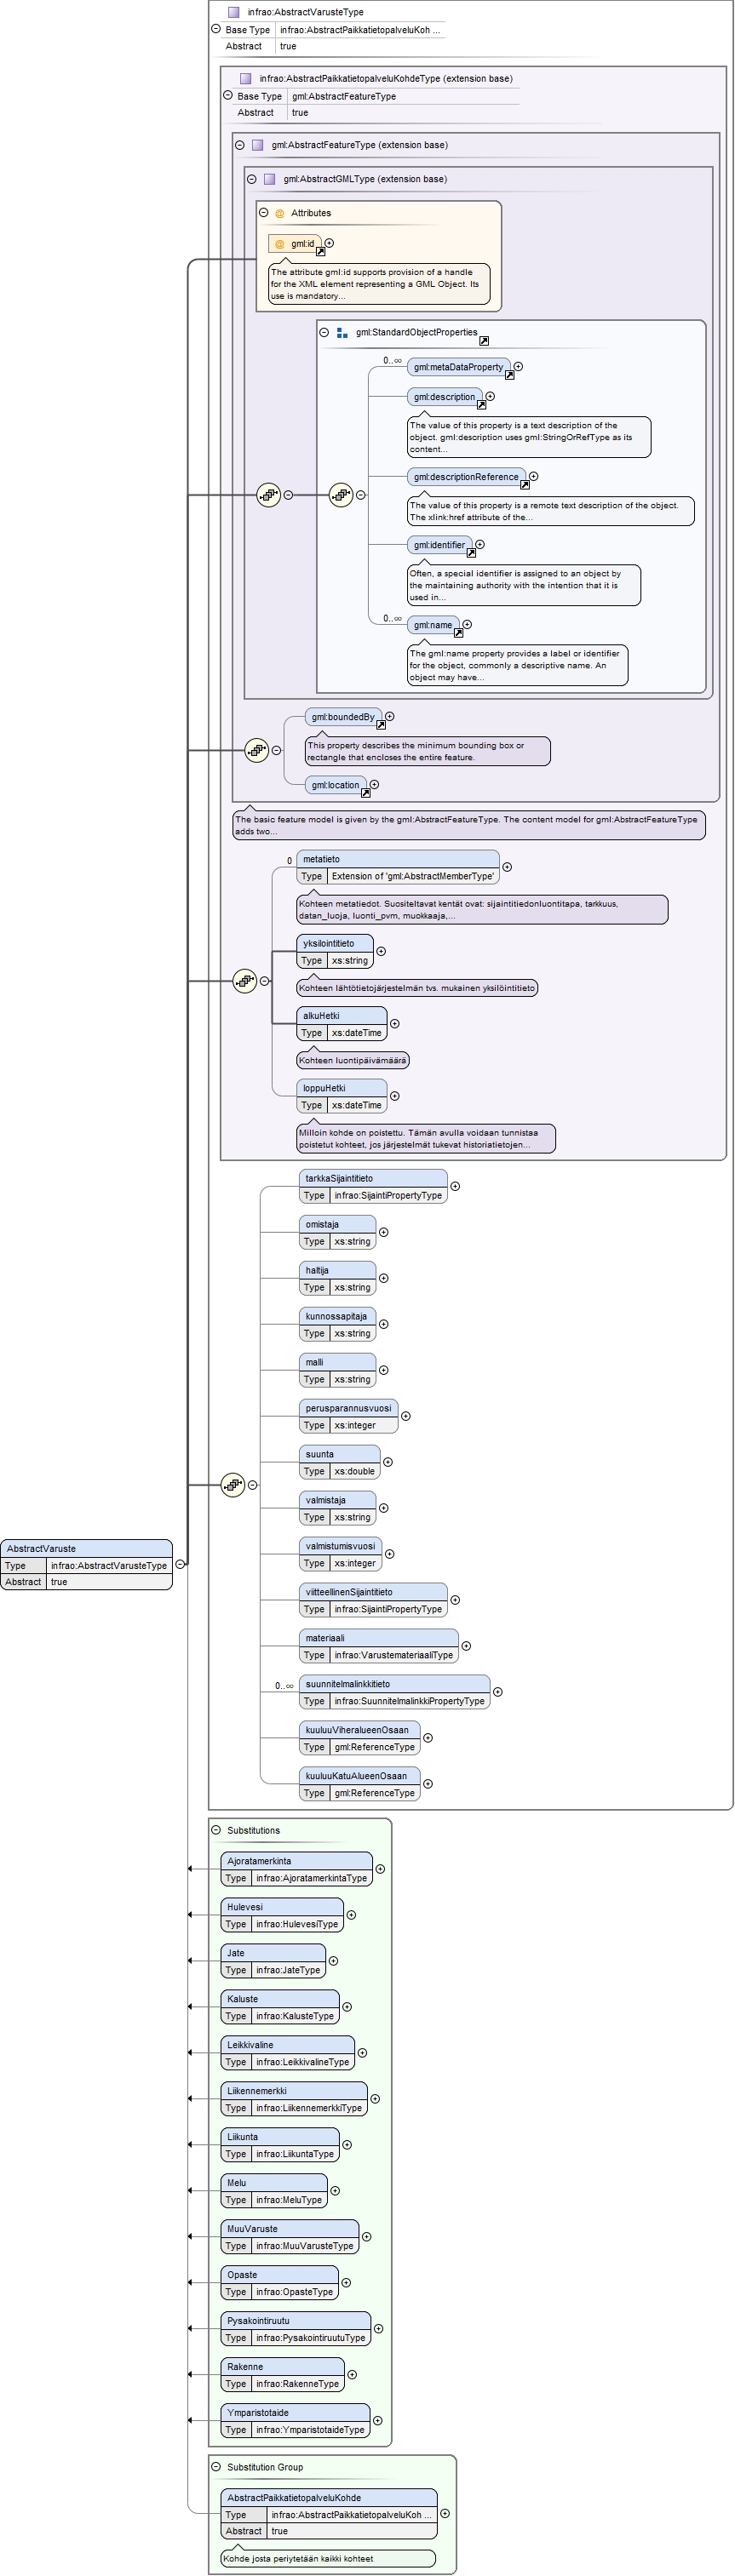Click the gml:StandardObjectProperties reference arrow icon
This screenshot has height=2576, width=735.
click(x=484, y=340)
